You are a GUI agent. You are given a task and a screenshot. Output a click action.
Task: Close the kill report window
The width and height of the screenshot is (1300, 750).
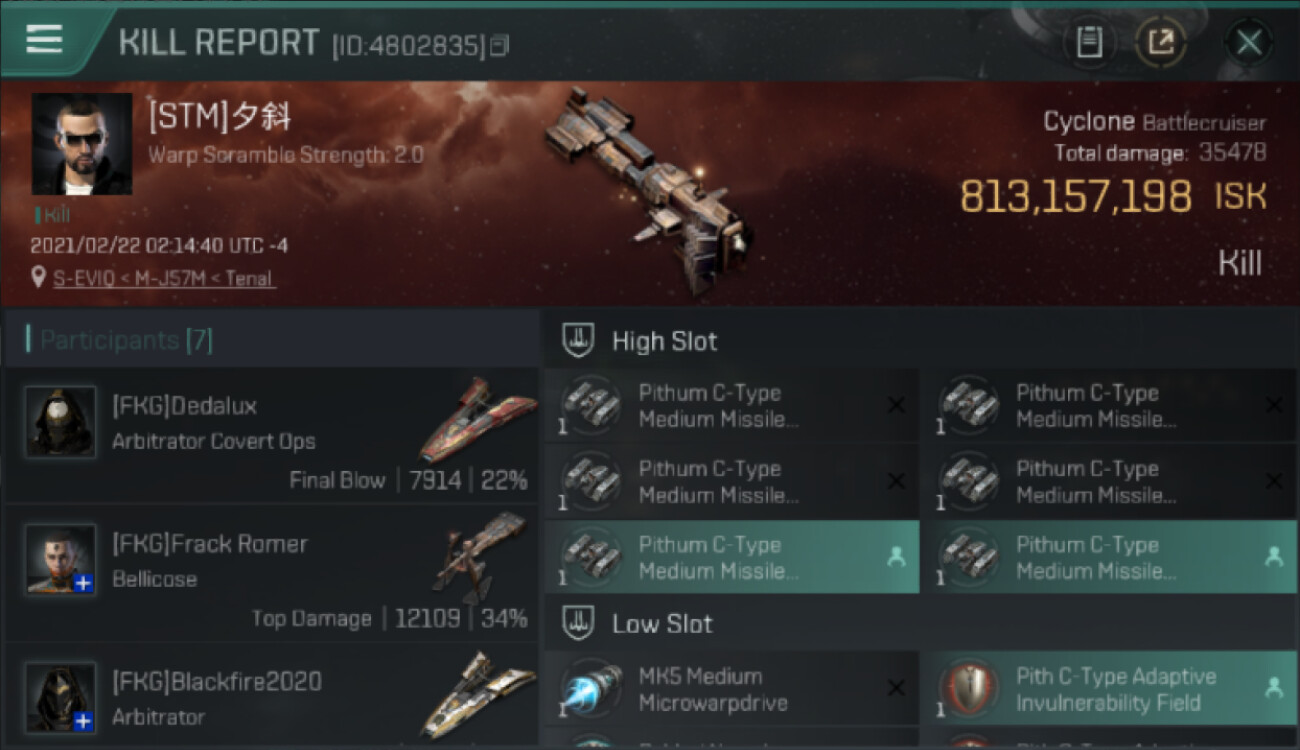pyautogui.click(x=1248, y=43)
